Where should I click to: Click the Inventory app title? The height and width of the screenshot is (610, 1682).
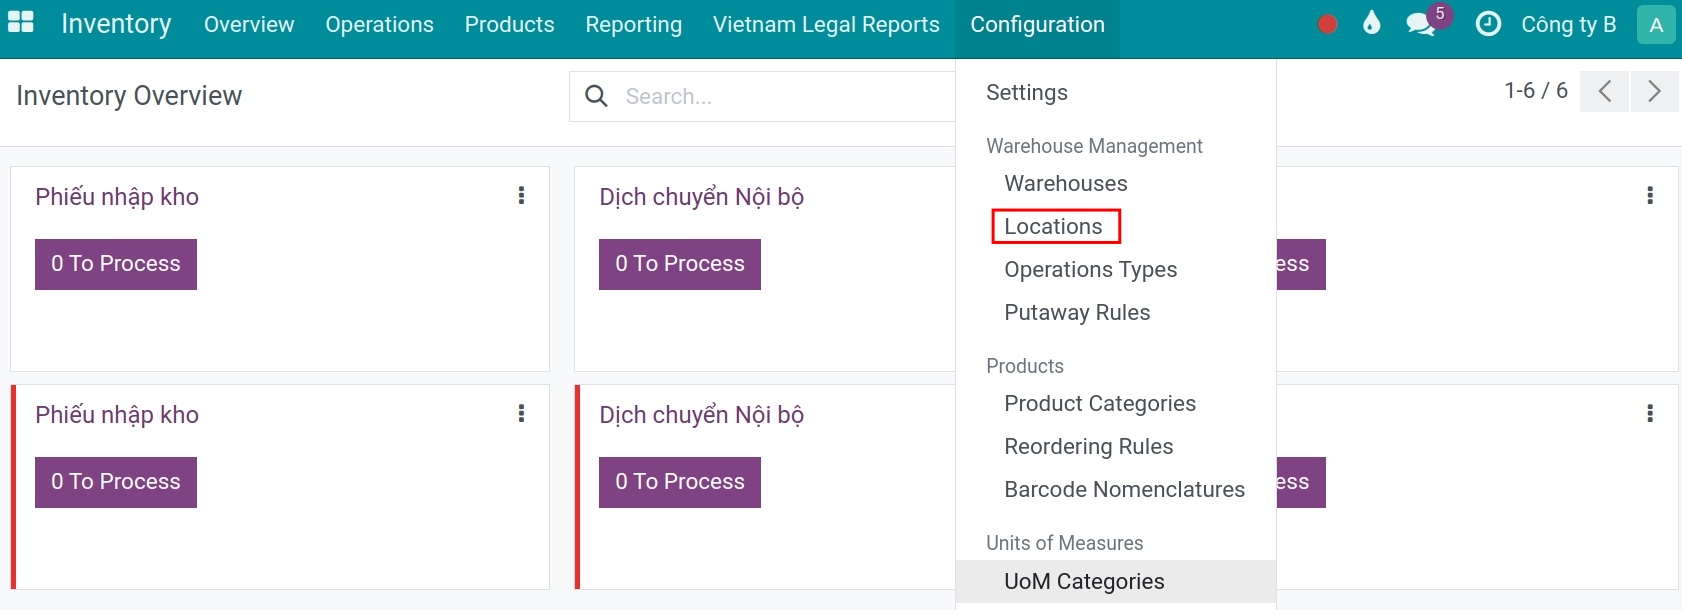[116, 24]
